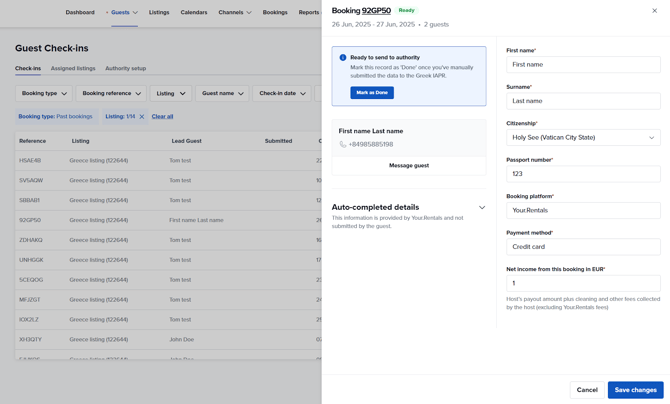Image resolution: width=670 pixels, height=404 pixels.
Task: Close the booking 92GP50 side panel
Action: click(654, 11)
